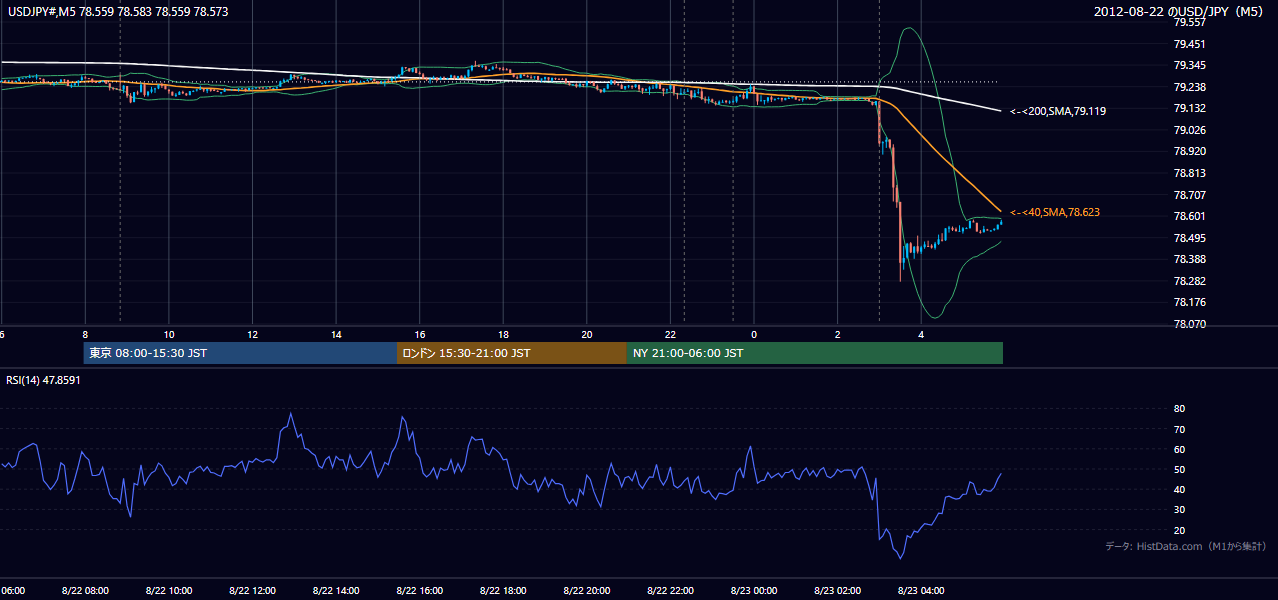The image size is (1278, 600).
Task: Click RSI axis level 80
Action: [x=1179, y=409]
